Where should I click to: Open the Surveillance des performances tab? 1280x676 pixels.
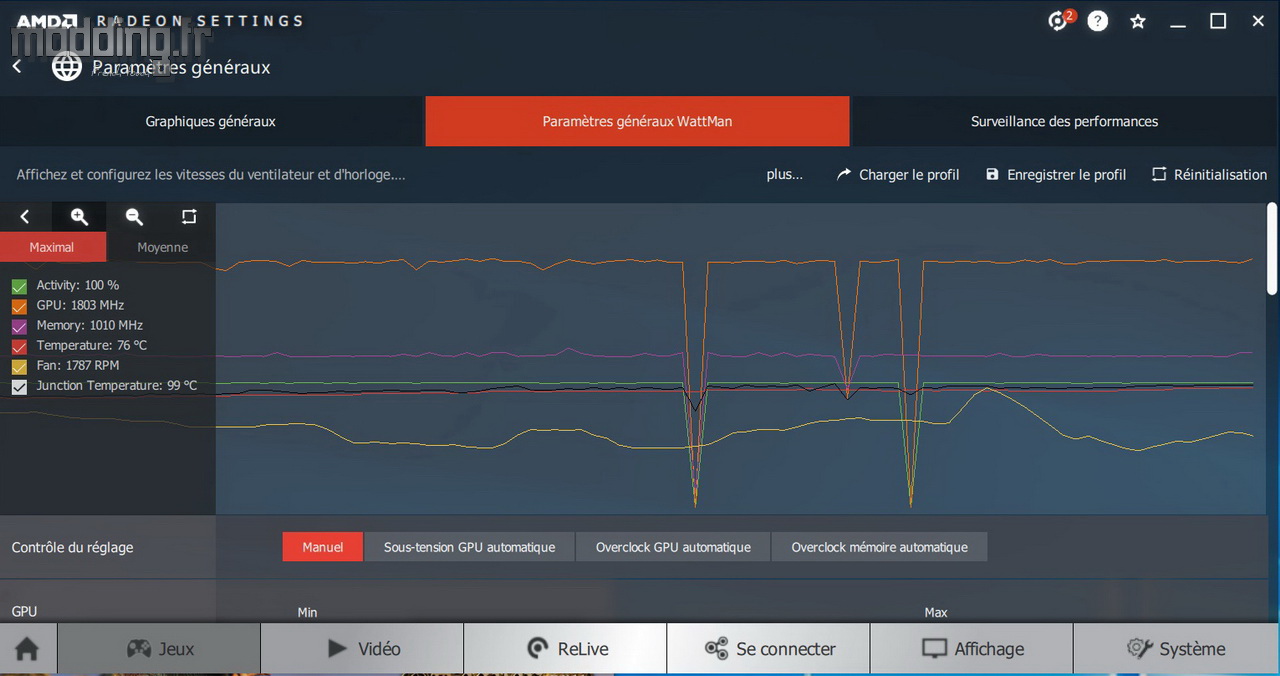point(1064,121)
